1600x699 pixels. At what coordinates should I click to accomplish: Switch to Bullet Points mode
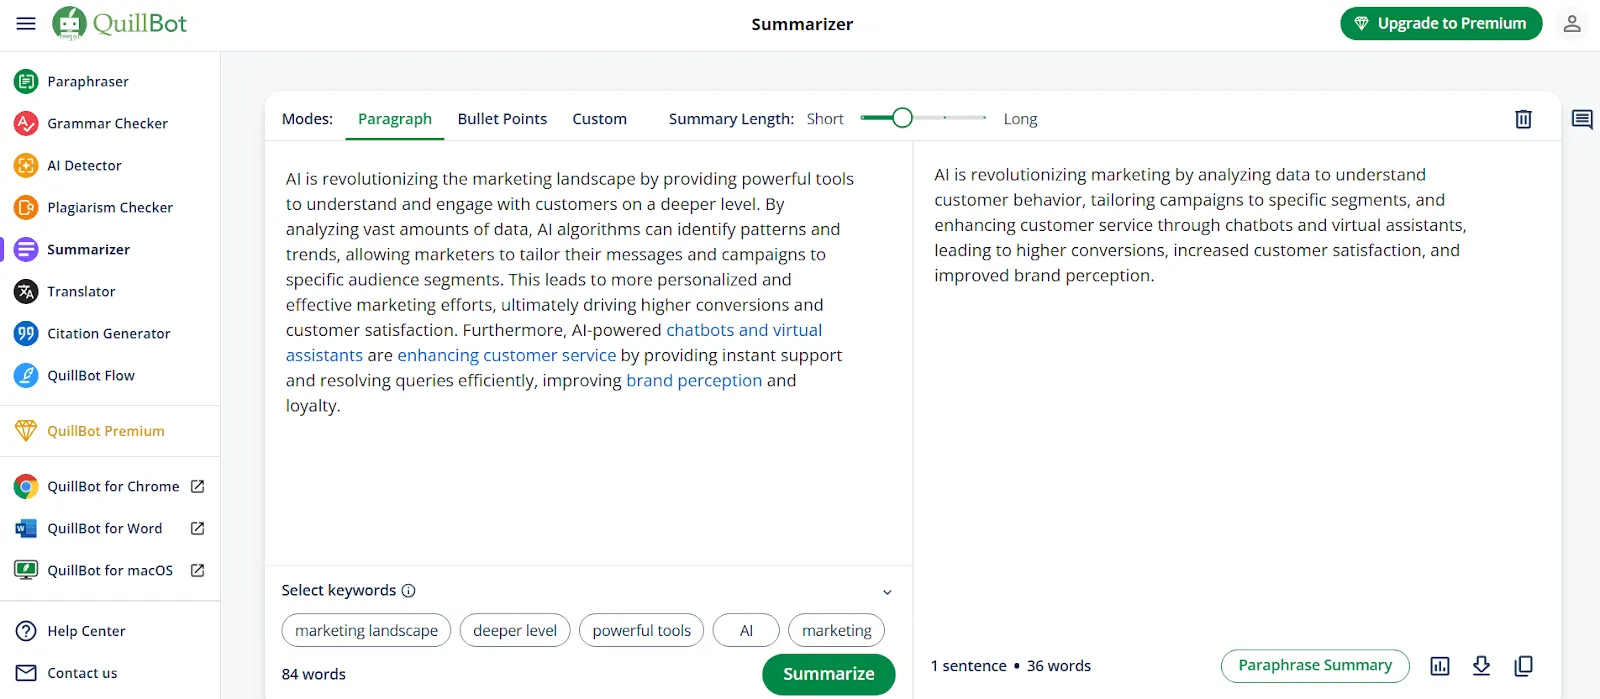click(x=502, y=119)
